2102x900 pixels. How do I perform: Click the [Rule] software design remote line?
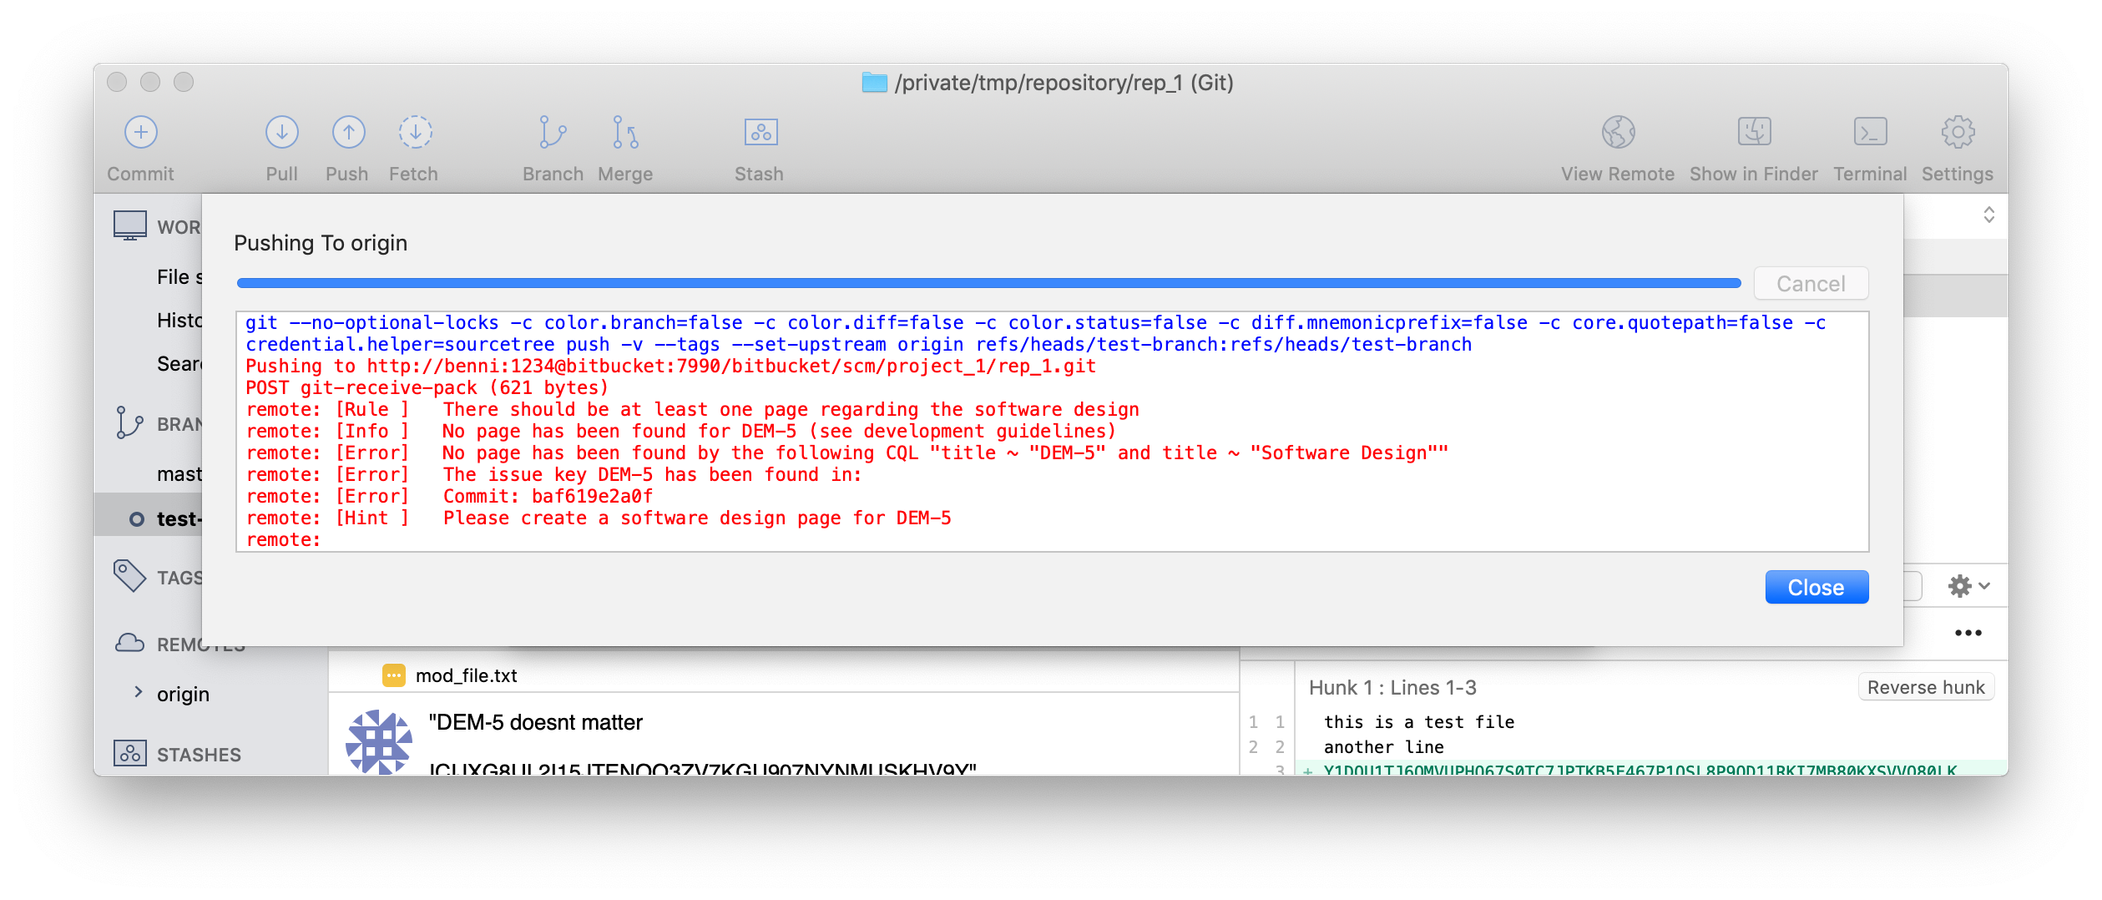[x=692, y=410]
